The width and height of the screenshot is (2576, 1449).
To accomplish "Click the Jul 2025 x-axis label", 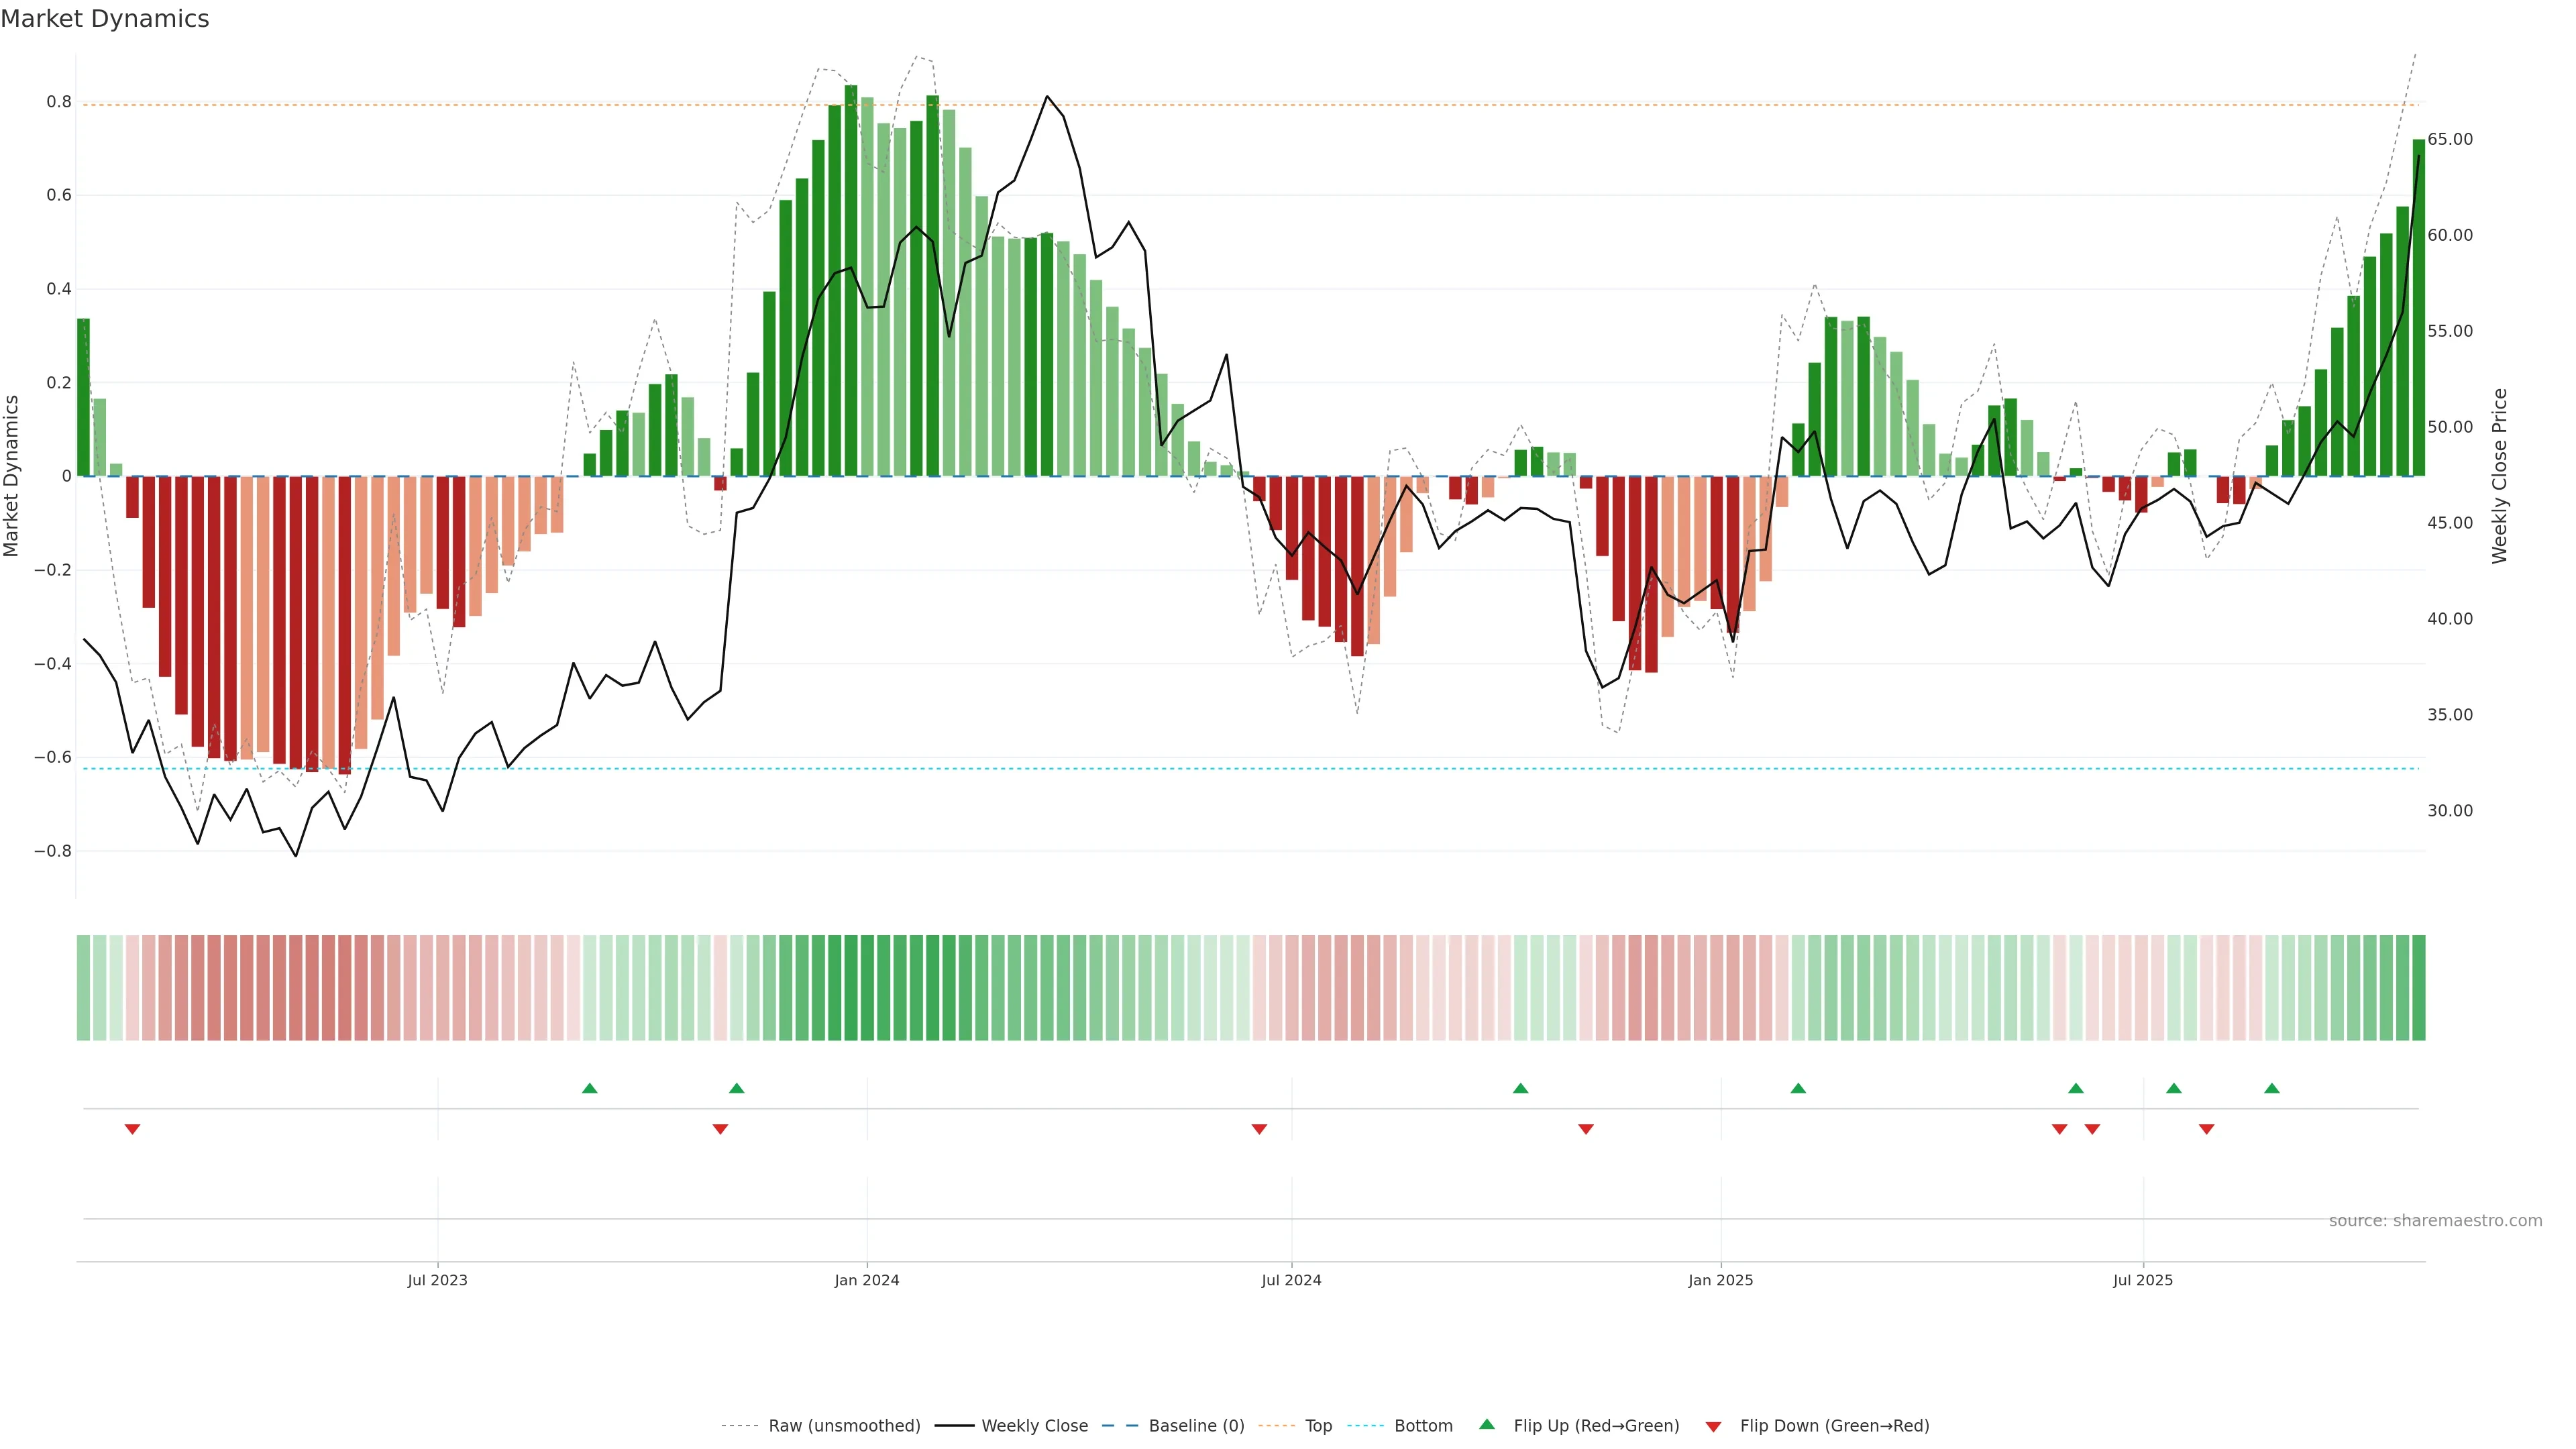I will point(2143,1280).
